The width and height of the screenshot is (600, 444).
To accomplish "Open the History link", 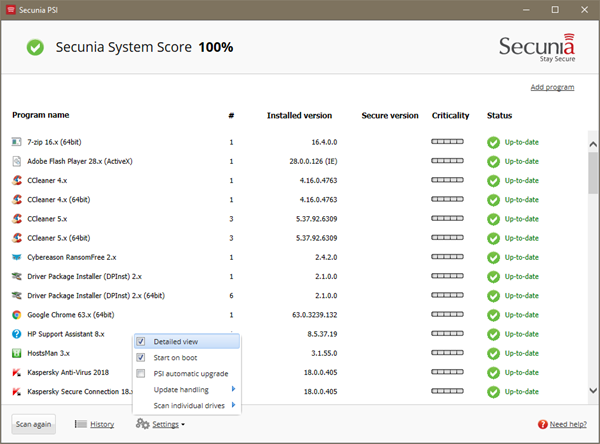I will point(102,424).
